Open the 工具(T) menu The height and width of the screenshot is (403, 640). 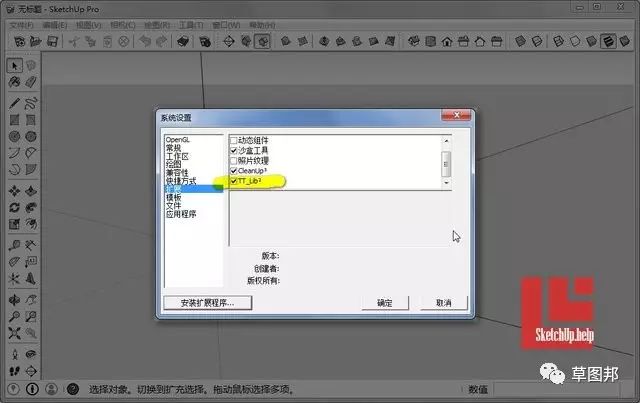coord(191,25)
